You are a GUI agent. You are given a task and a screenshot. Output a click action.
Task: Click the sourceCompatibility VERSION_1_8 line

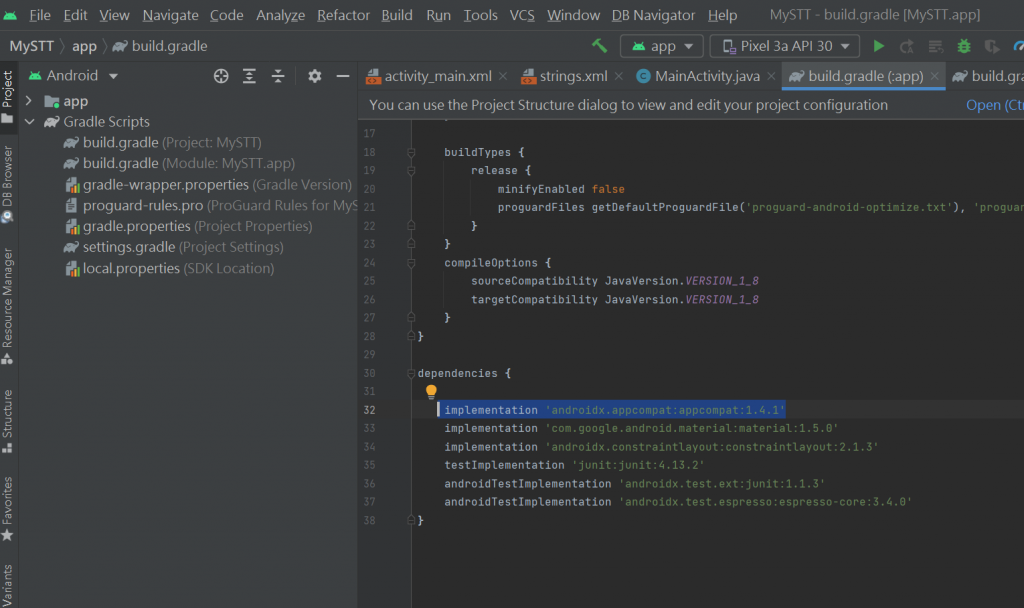coord(615,281)
